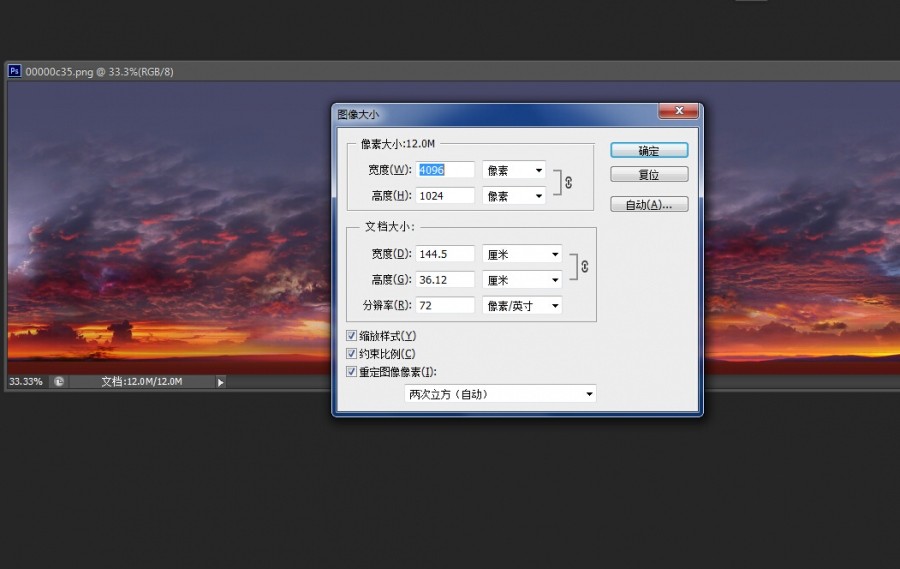Image resolution: width=900 pixels, height=569 pixels.
Task: Click the 高度(H): label
Action: pos(391,196)
